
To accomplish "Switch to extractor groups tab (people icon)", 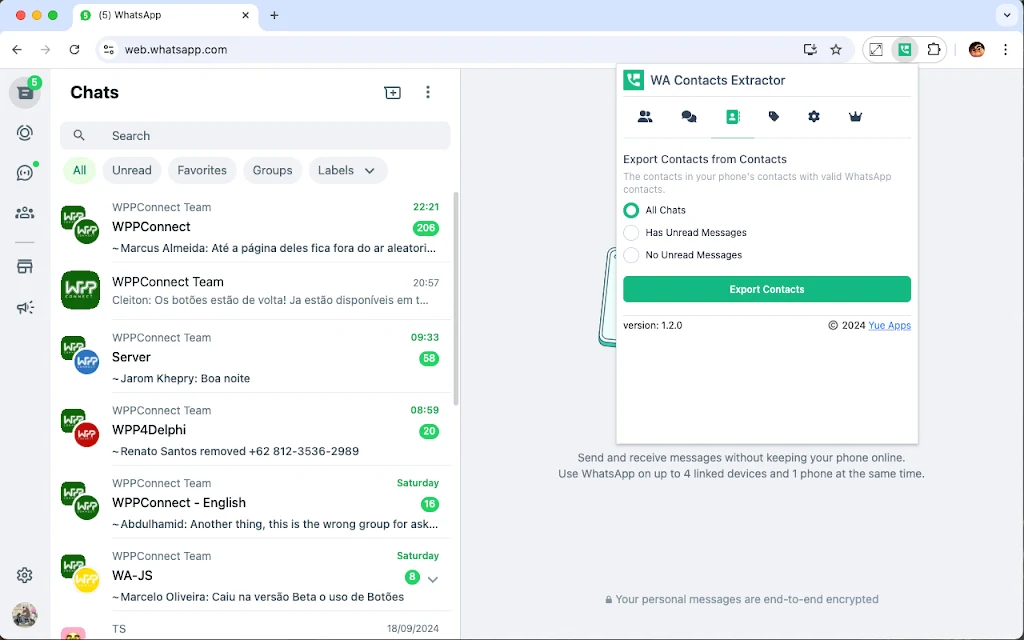I will pyautogui.click(x=645, y=117).
